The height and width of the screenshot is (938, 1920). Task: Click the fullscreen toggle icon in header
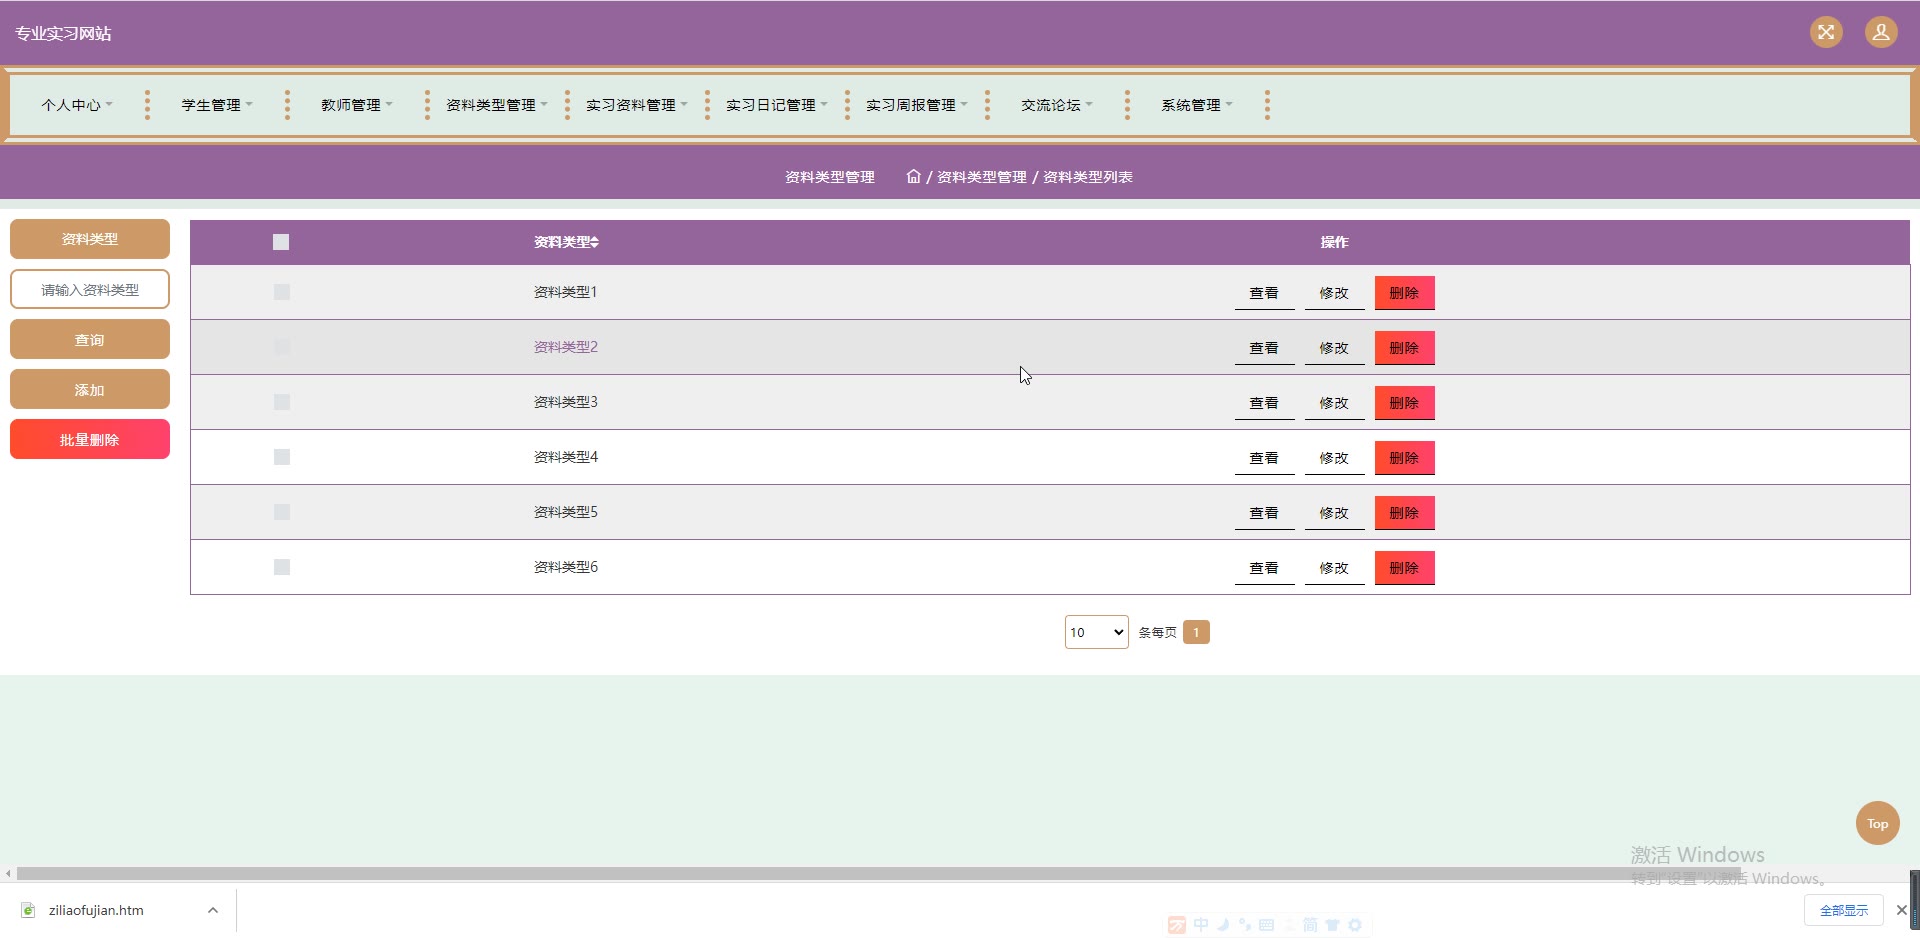[x=1826, y=32]
